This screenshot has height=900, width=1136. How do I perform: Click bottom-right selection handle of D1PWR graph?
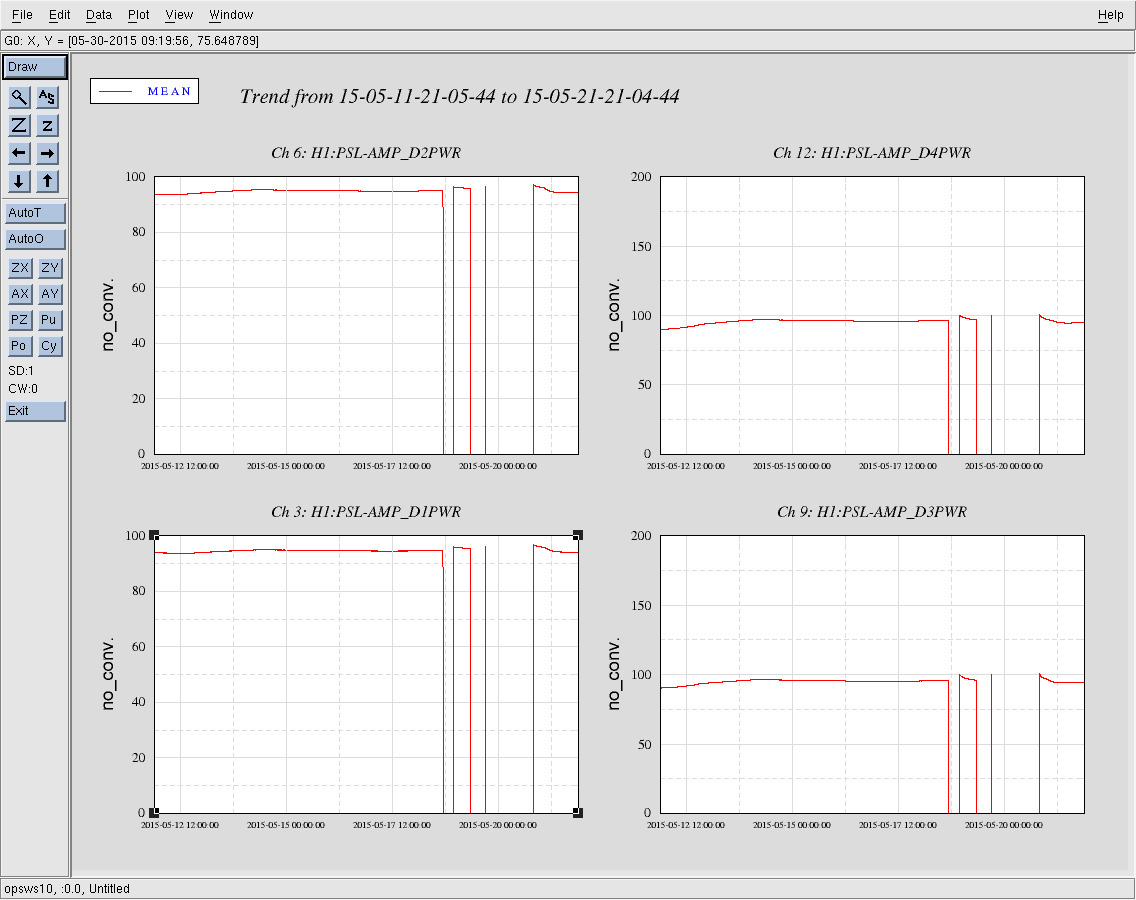tap(578, 813)
